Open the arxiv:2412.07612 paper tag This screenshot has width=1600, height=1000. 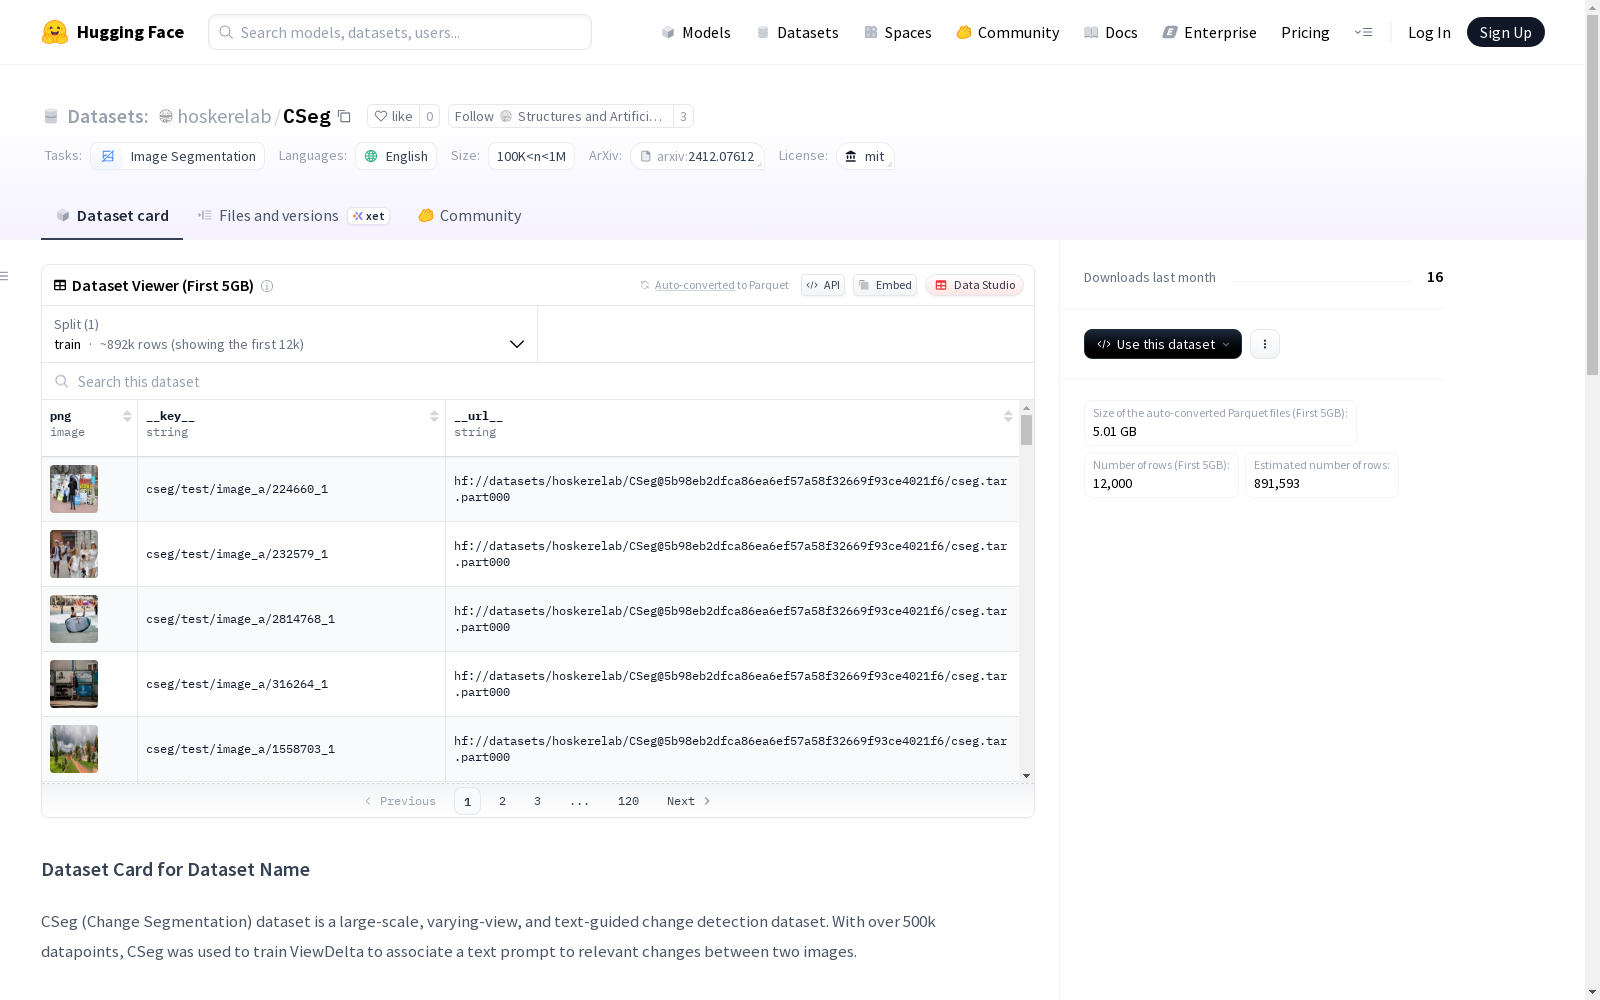[697, 156]
